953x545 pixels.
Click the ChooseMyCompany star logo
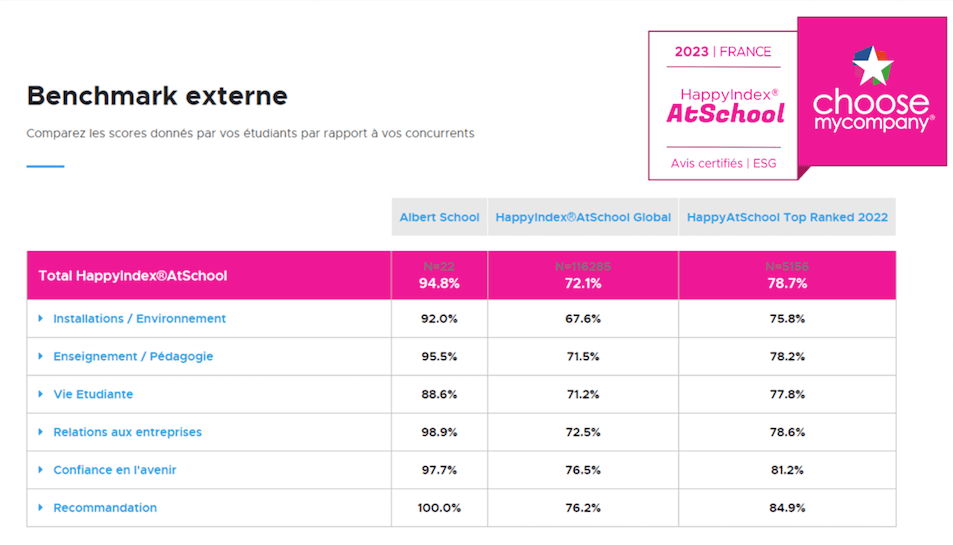(x=871, y=64)
